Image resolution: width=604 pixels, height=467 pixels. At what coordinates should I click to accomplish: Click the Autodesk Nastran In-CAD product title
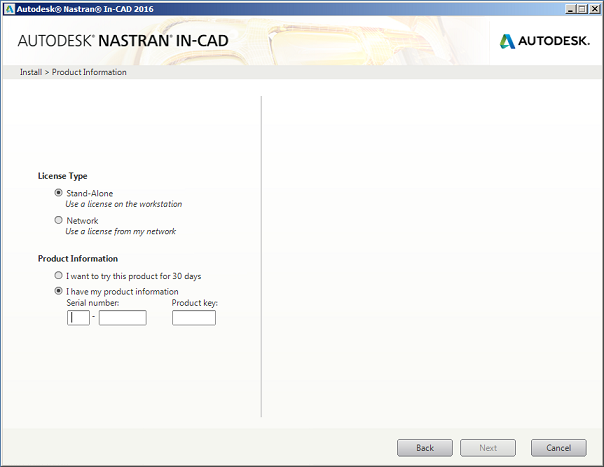pyautogui.click(x=123, y=41)
